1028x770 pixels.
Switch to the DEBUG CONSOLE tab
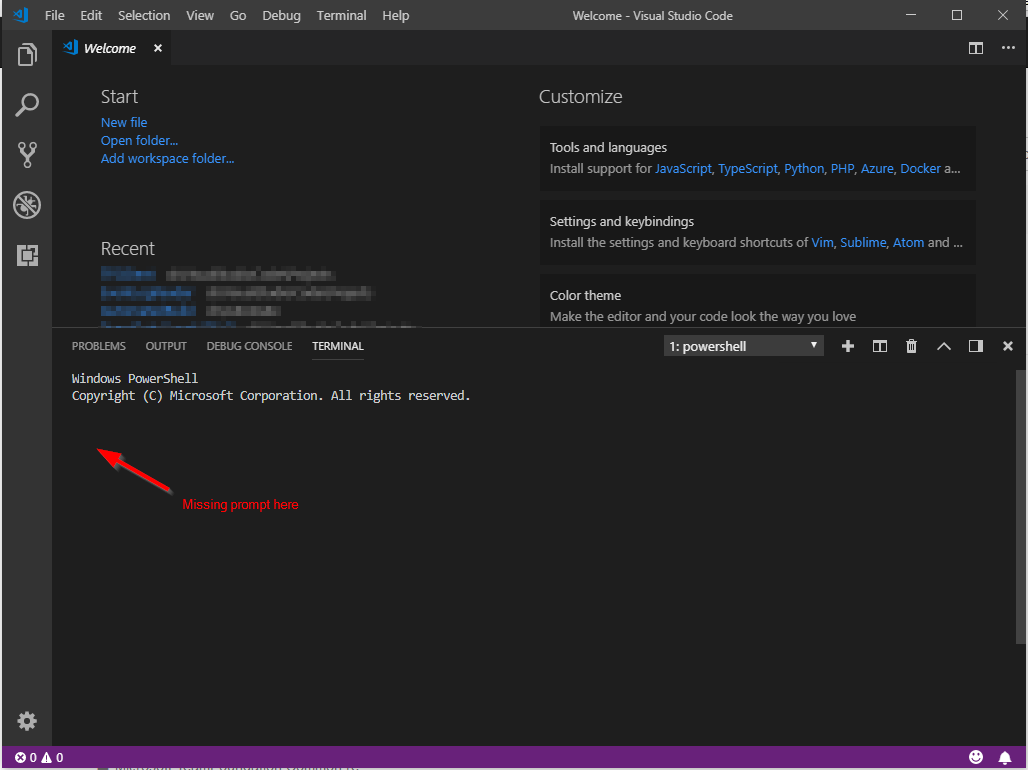click(x=249, y=346)
